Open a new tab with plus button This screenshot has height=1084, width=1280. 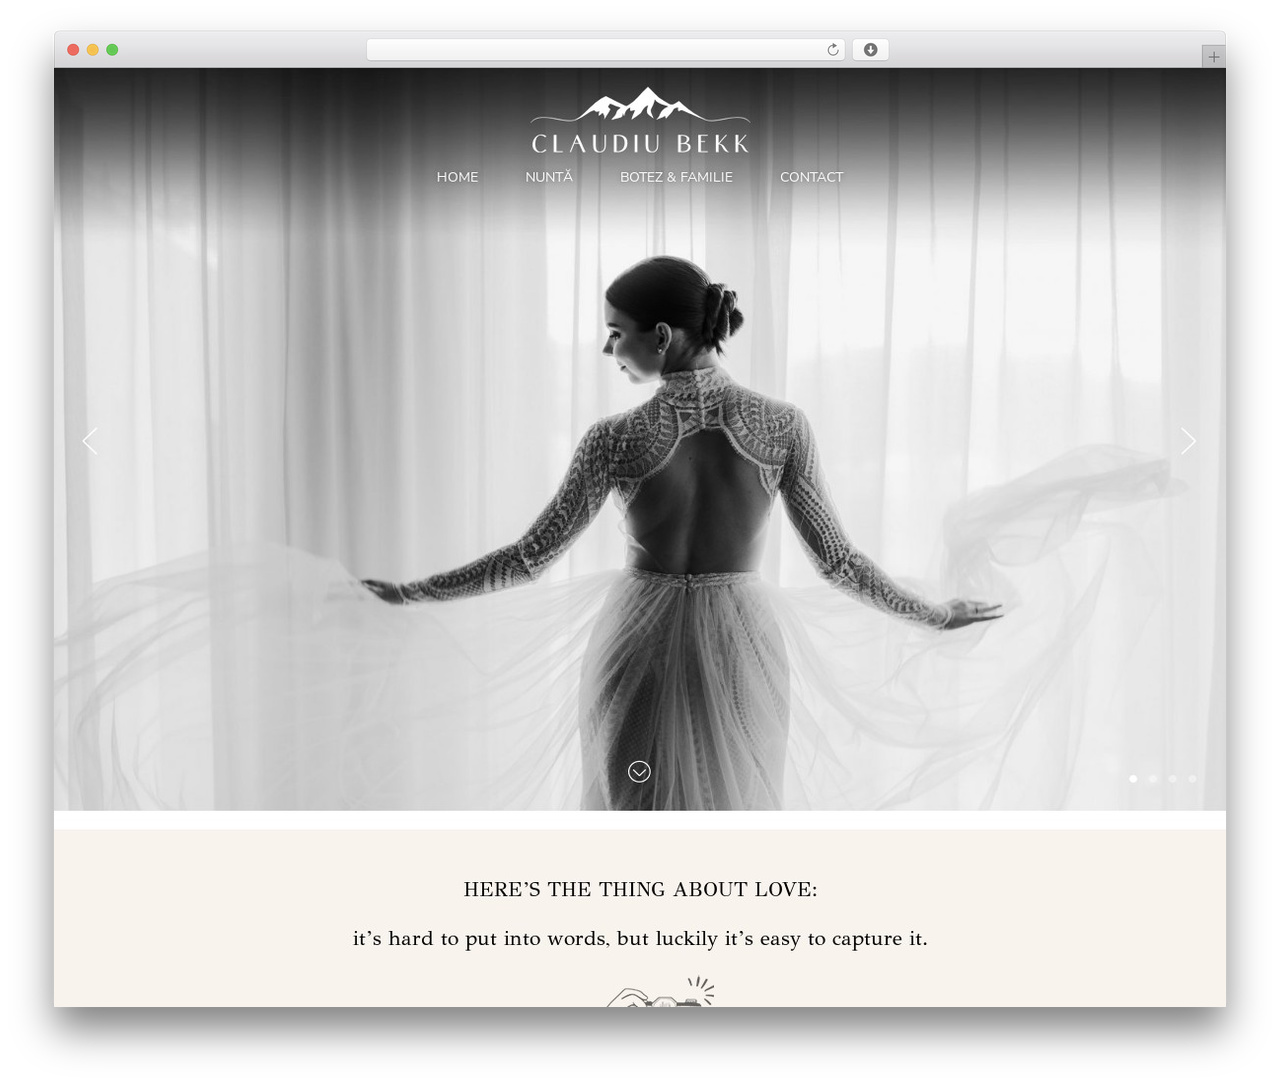click(1213, 57)
